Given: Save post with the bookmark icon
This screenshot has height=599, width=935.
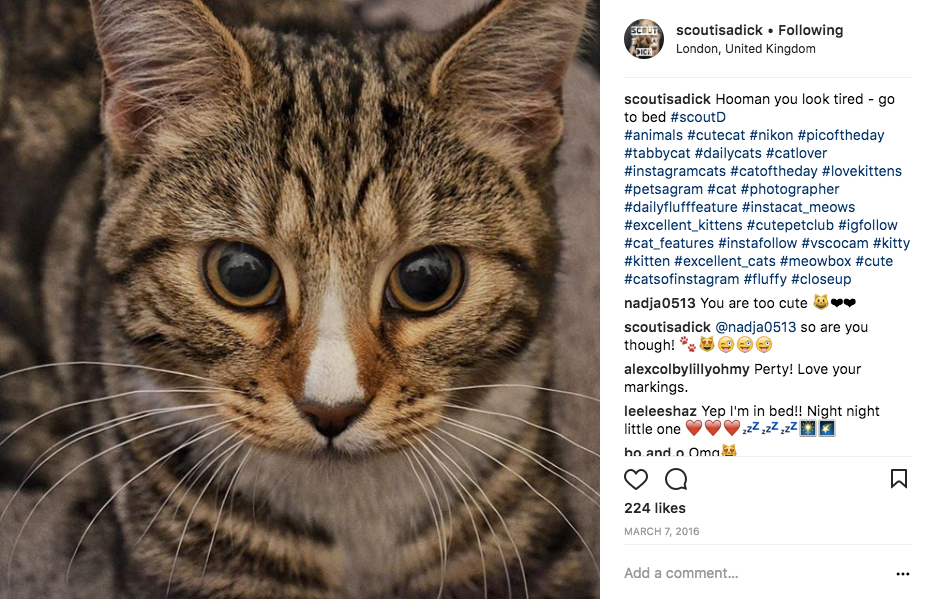Looking at the screenshot, I should [x=898, y=479].
